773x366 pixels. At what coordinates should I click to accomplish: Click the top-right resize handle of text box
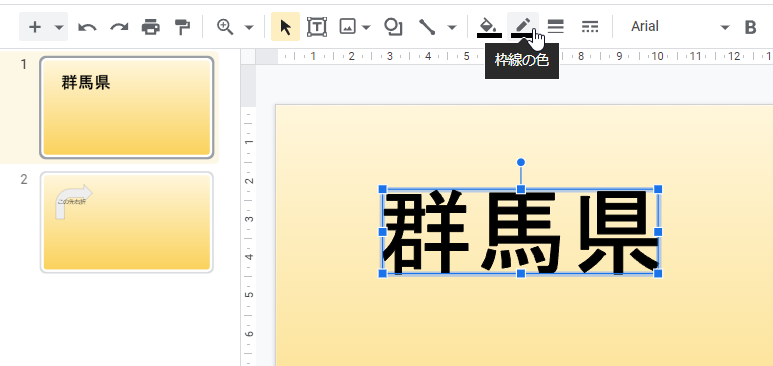click(658, 189)
